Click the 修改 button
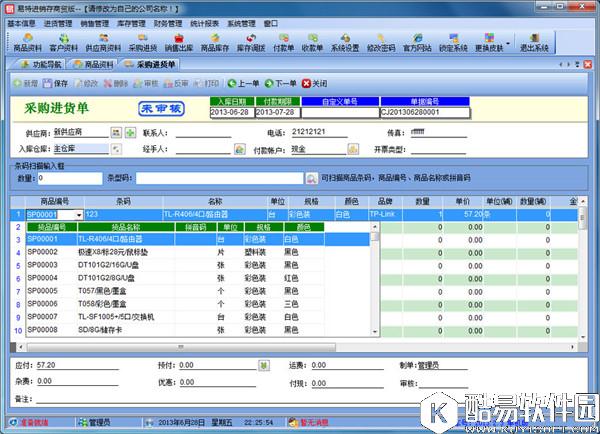This screenshot has width=600, height=434. click(x=86, y=83)
